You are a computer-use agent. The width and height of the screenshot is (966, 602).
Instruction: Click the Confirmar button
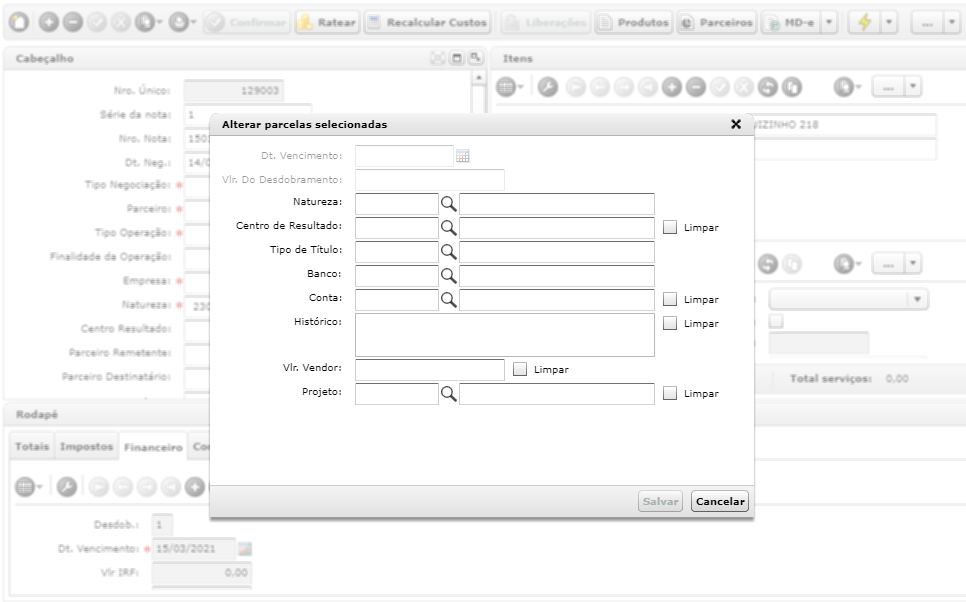click(247, 22)
